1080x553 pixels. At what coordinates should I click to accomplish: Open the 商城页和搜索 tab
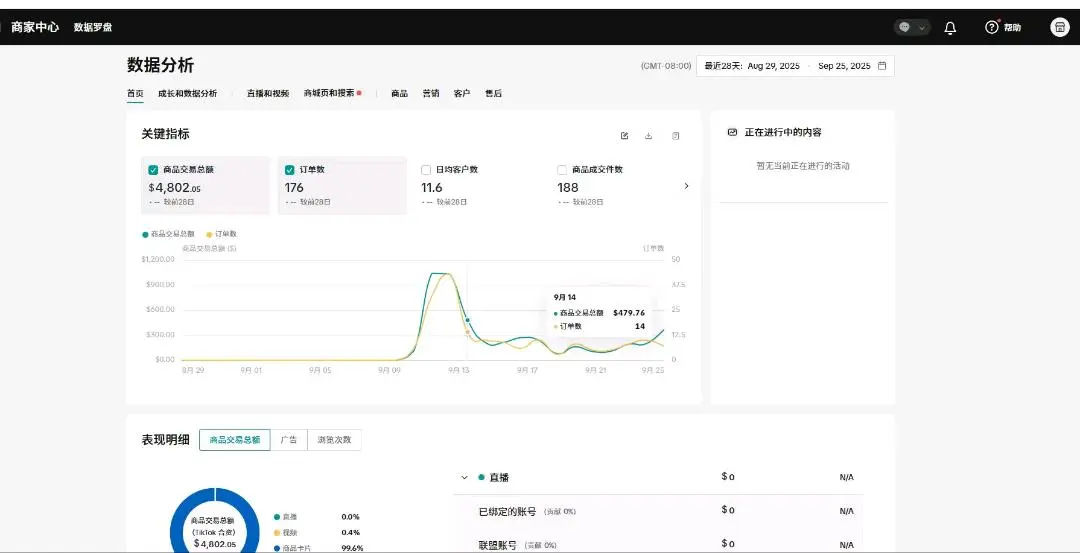click(x=329, y=93)
